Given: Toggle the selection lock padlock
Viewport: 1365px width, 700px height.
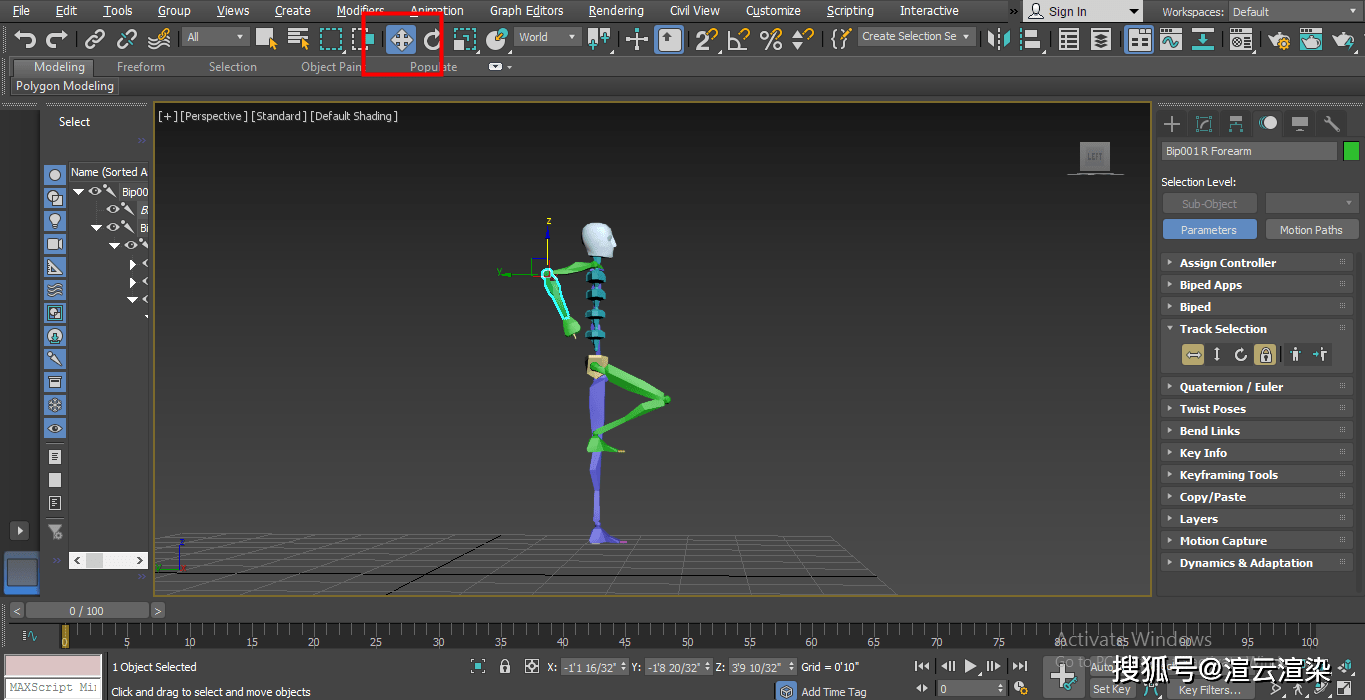Looking at the screenshot, I should tap(504, 667).
